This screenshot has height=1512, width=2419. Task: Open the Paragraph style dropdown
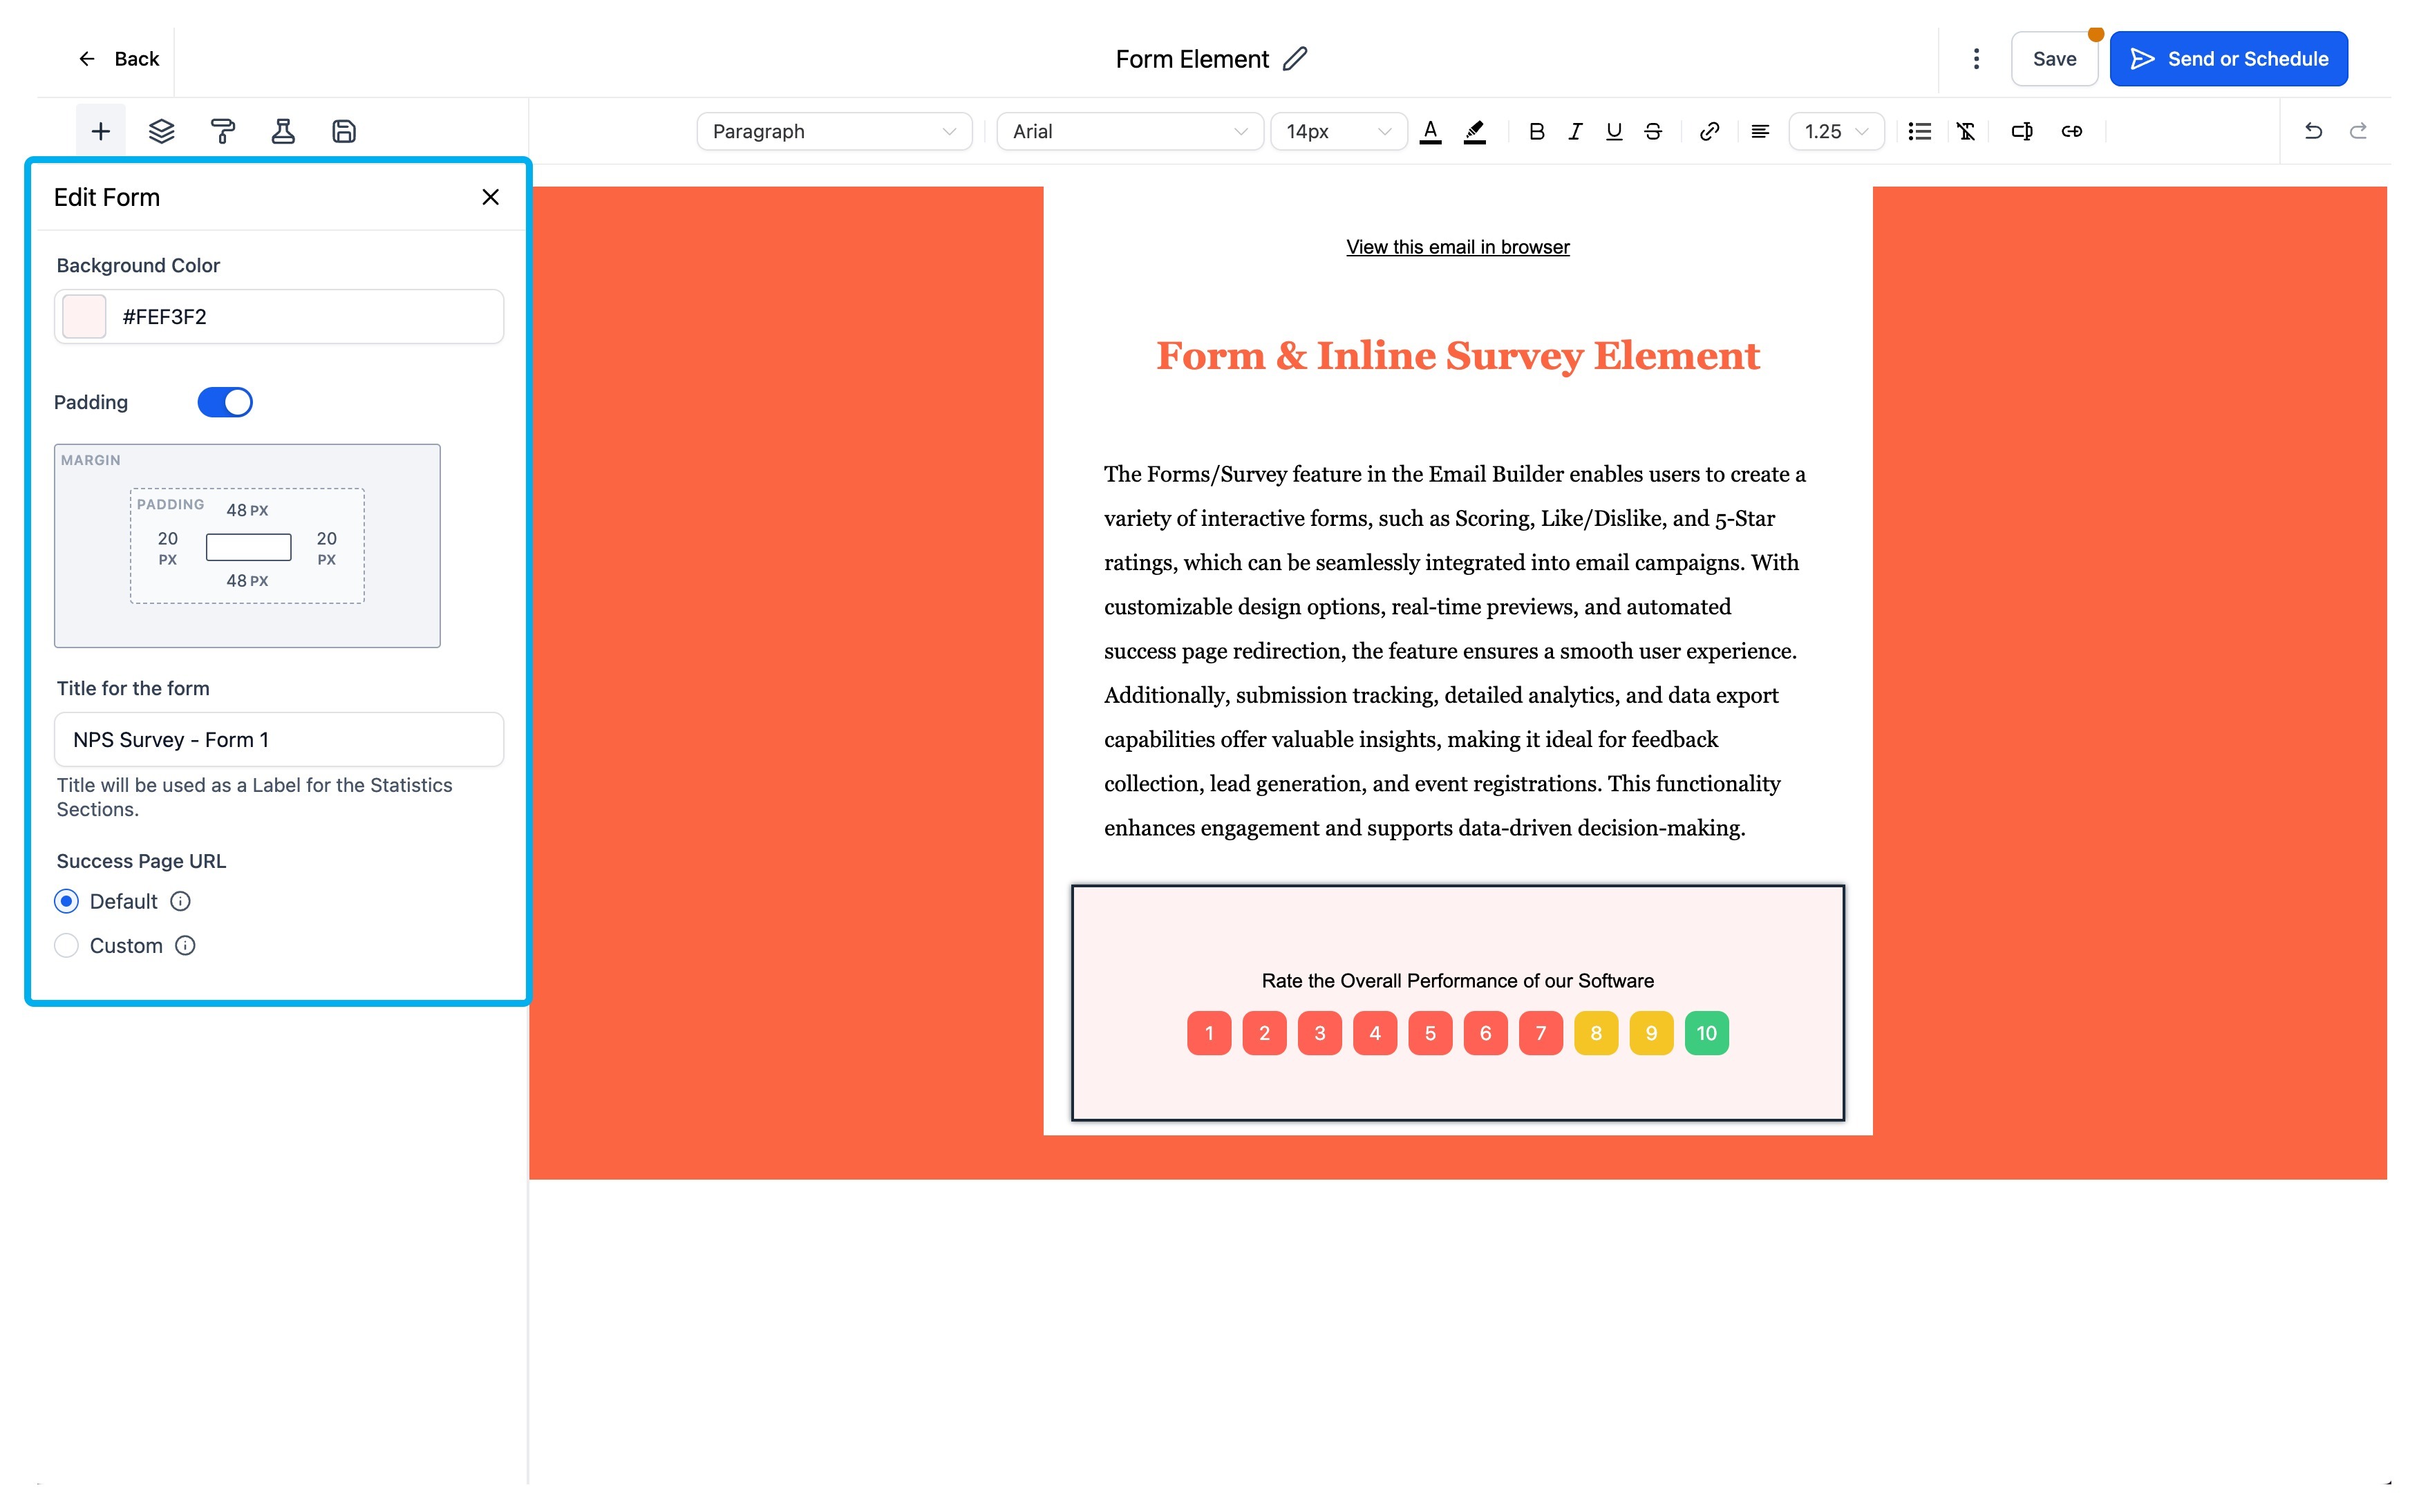(833, 131)
